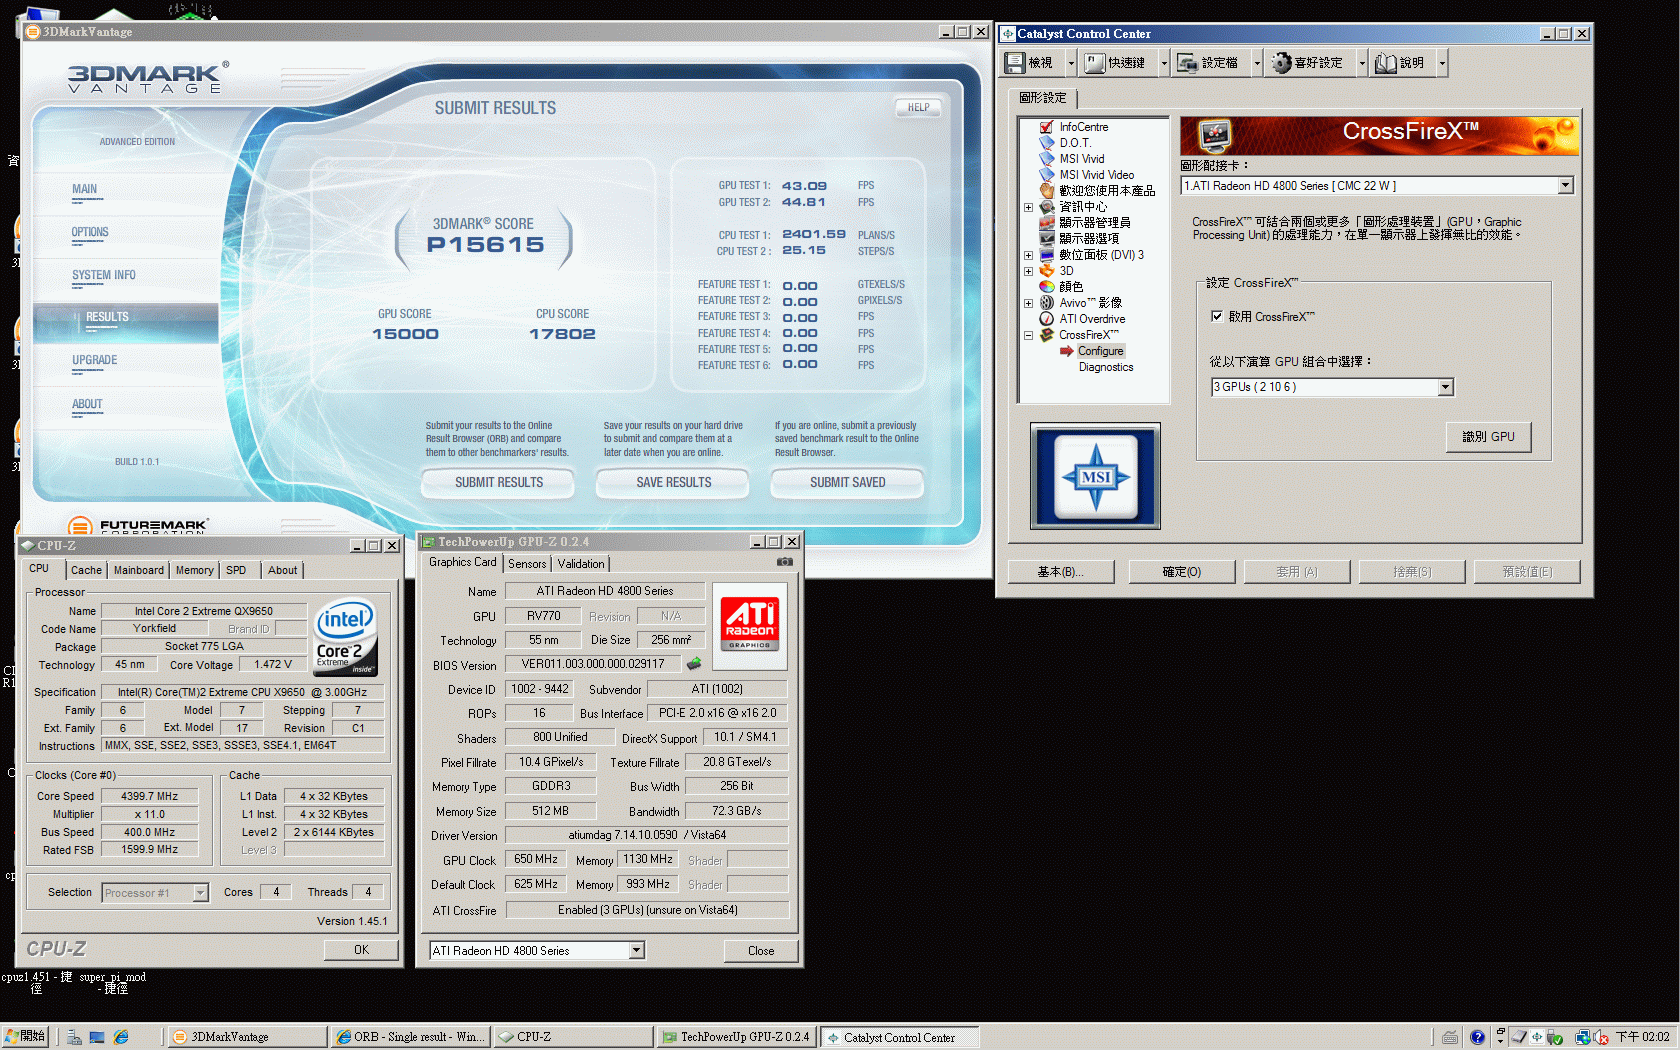Click OK in the CPU-Z window
The height and width of the screenshot is (1050, 1680).
click(x=361, y=950)
